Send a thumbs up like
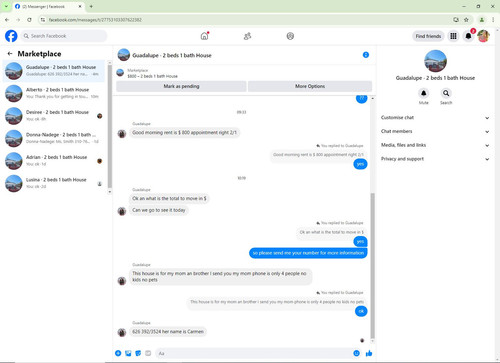 pos(369,353)
